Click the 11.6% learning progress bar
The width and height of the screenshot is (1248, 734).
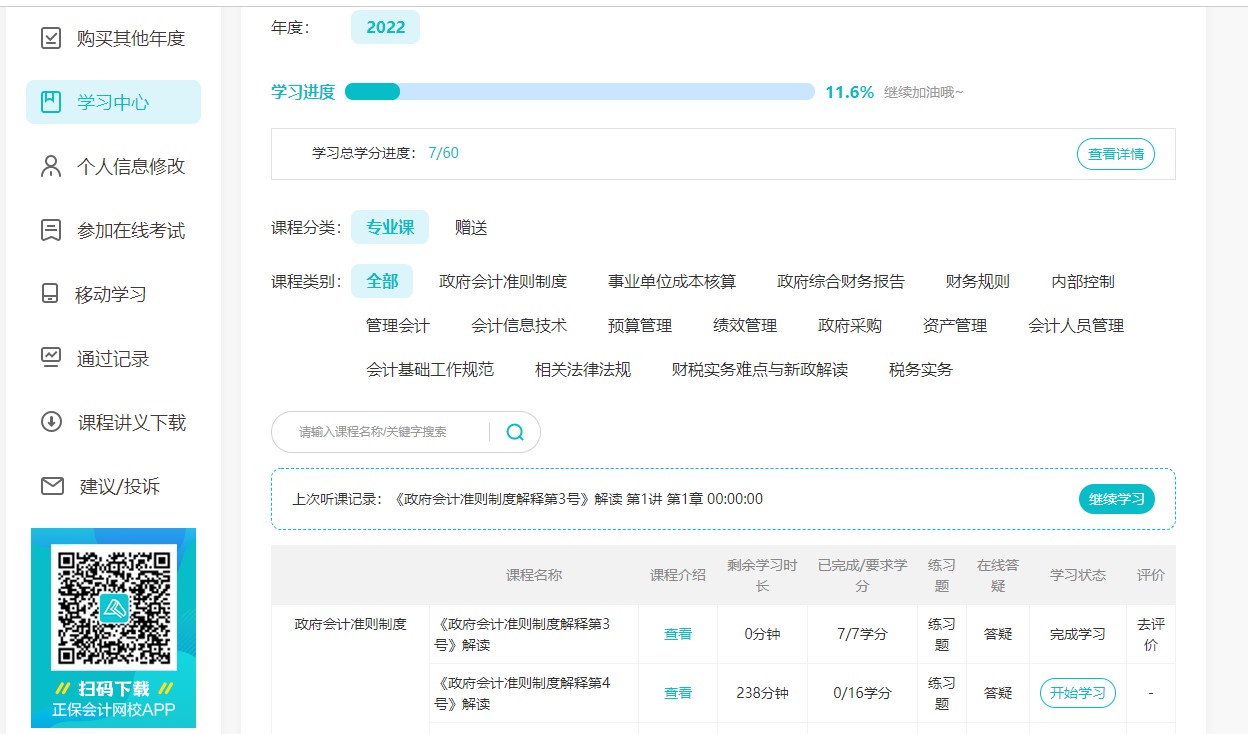[x=578, y=91]
